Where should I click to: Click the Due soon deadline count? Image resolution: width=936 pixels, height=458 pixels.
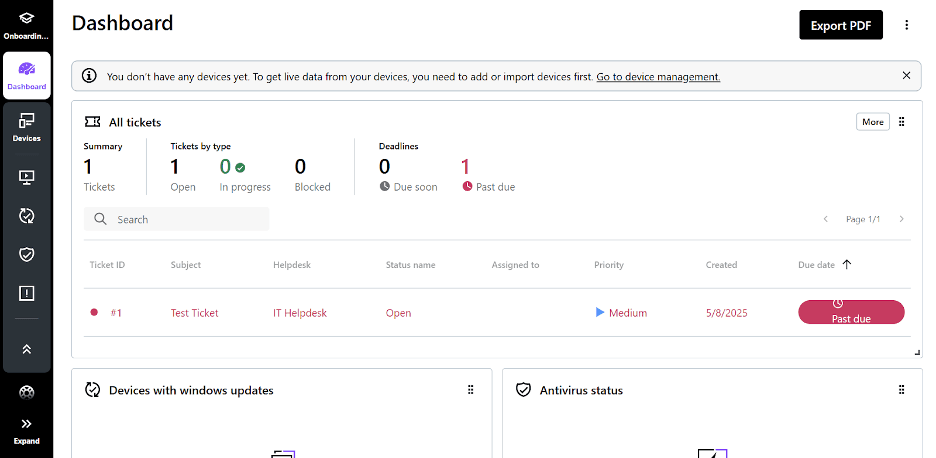click(384, 167)
